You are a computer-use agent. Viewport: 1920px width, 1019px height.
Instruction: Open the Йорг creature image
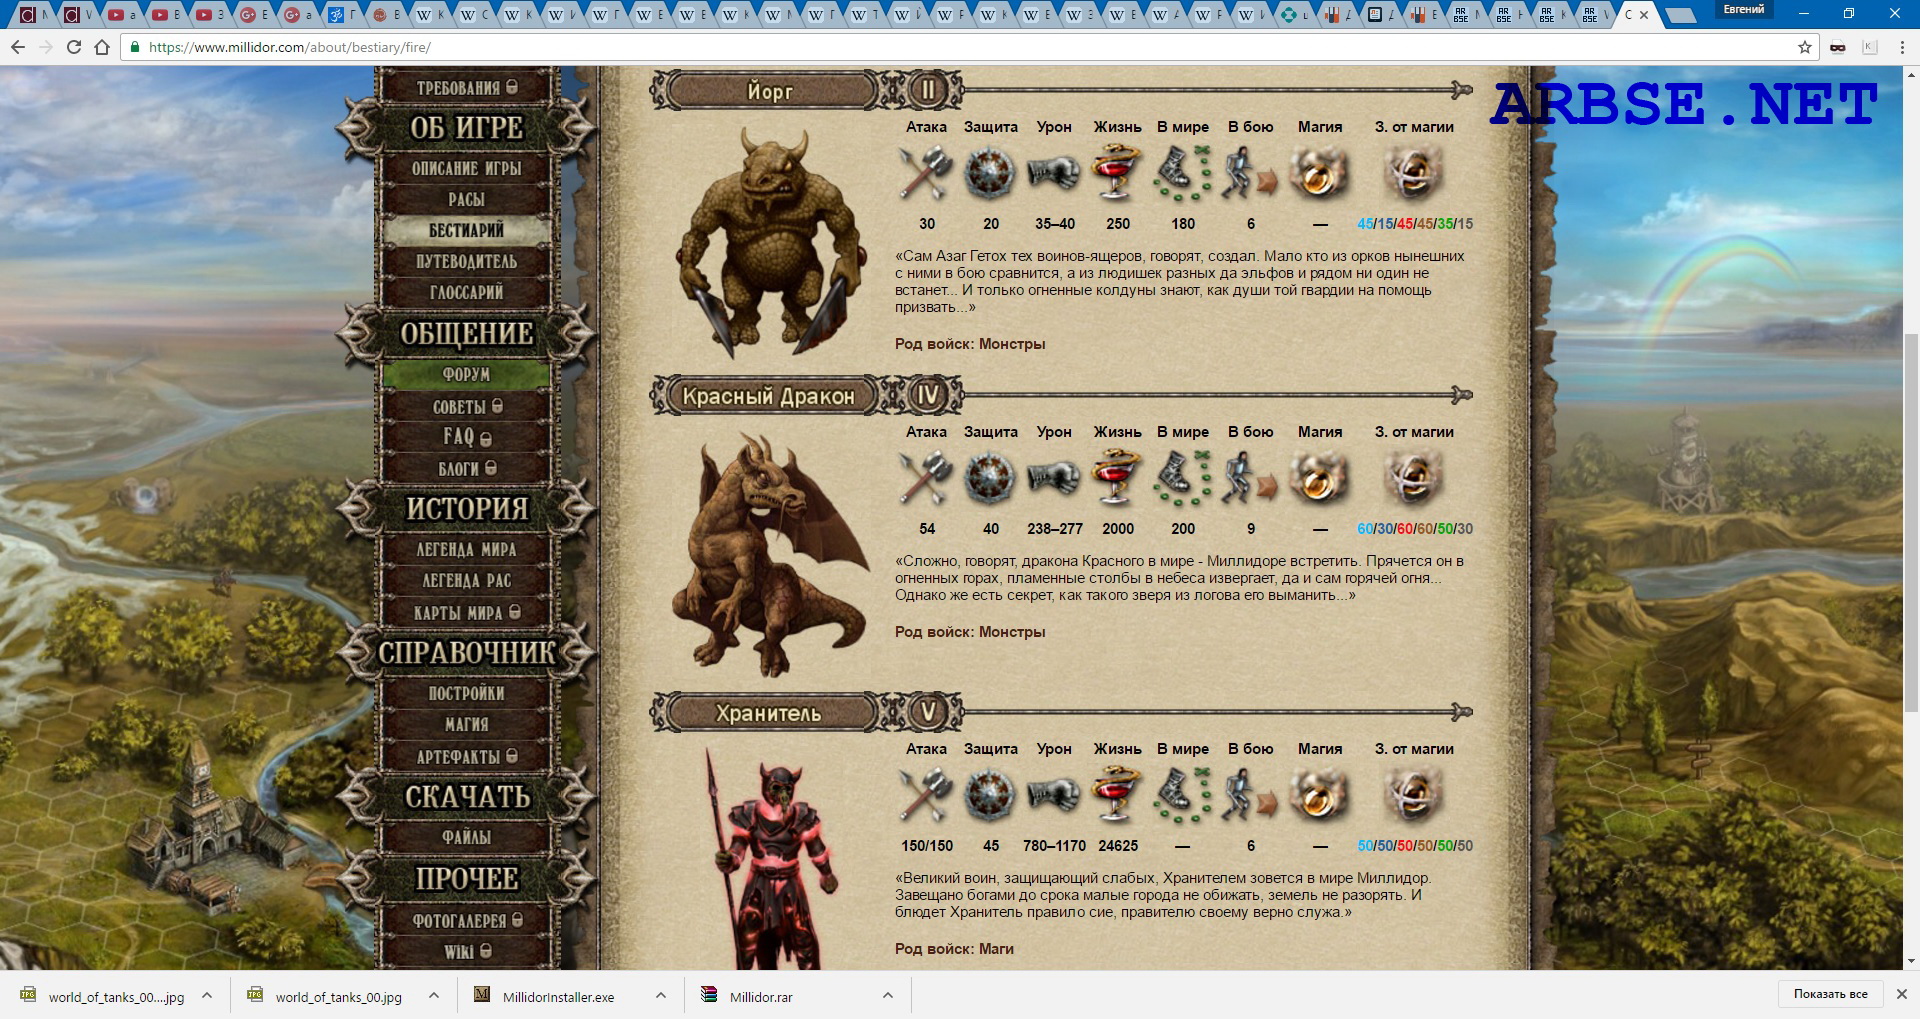coord(768,240)
